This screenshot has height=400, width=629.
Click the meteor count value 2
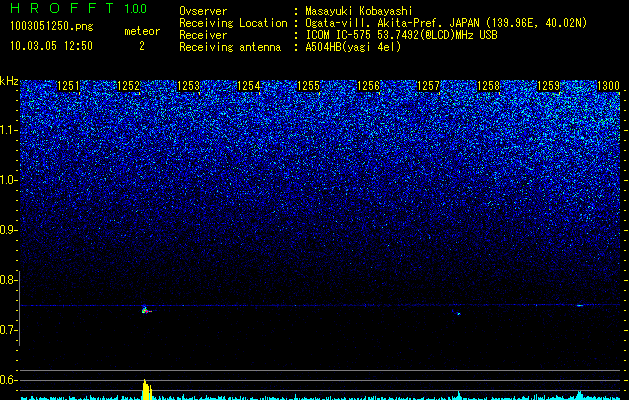(142, 46)
